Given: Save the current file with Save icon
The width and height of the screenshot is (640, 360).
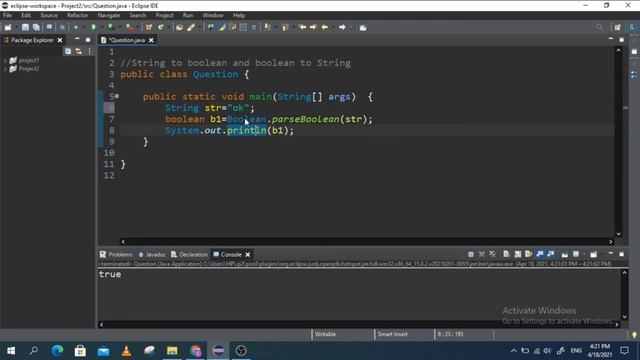Looking at the screenshot, I should [25, 27].
